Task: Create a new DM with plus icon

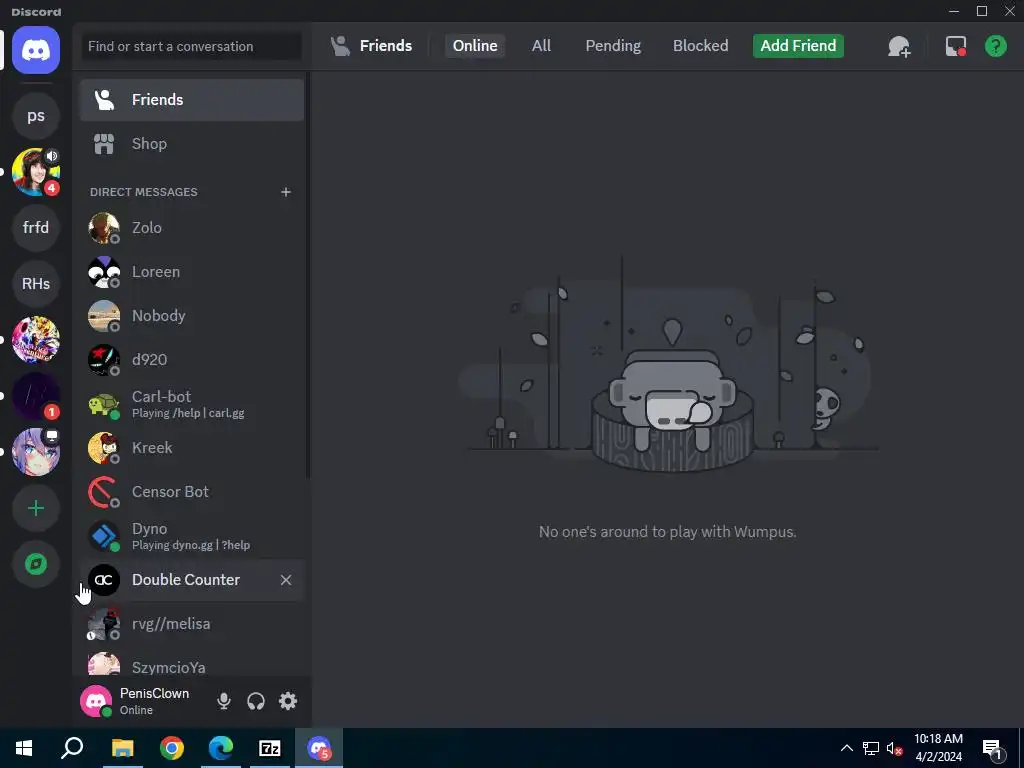Action: [x=285, y=192]
